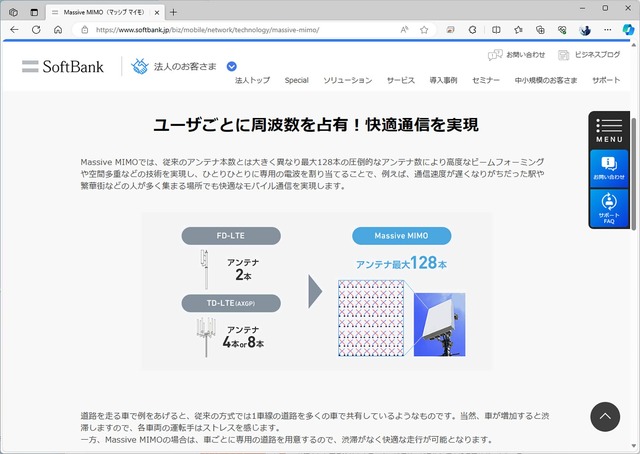Open browser extensions icon

pos(472,30)
